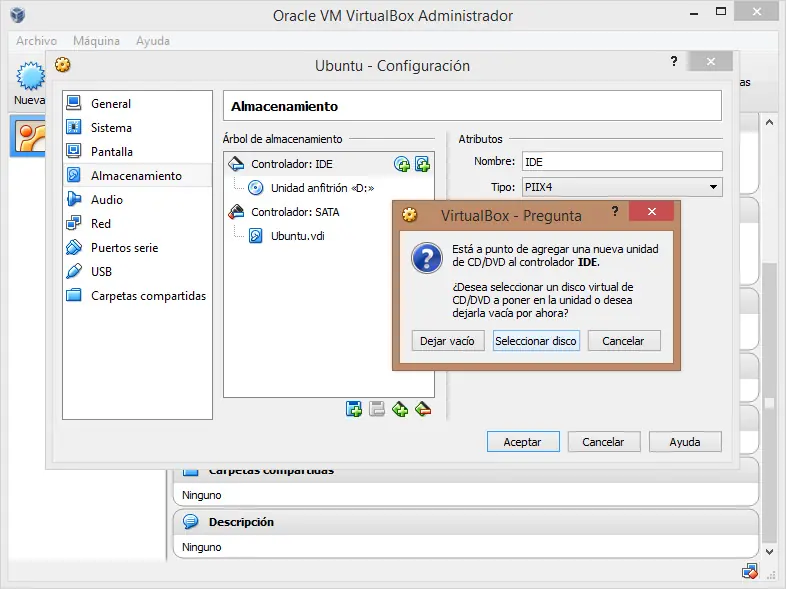Click the General monitor icon

(x=74, y=103)
